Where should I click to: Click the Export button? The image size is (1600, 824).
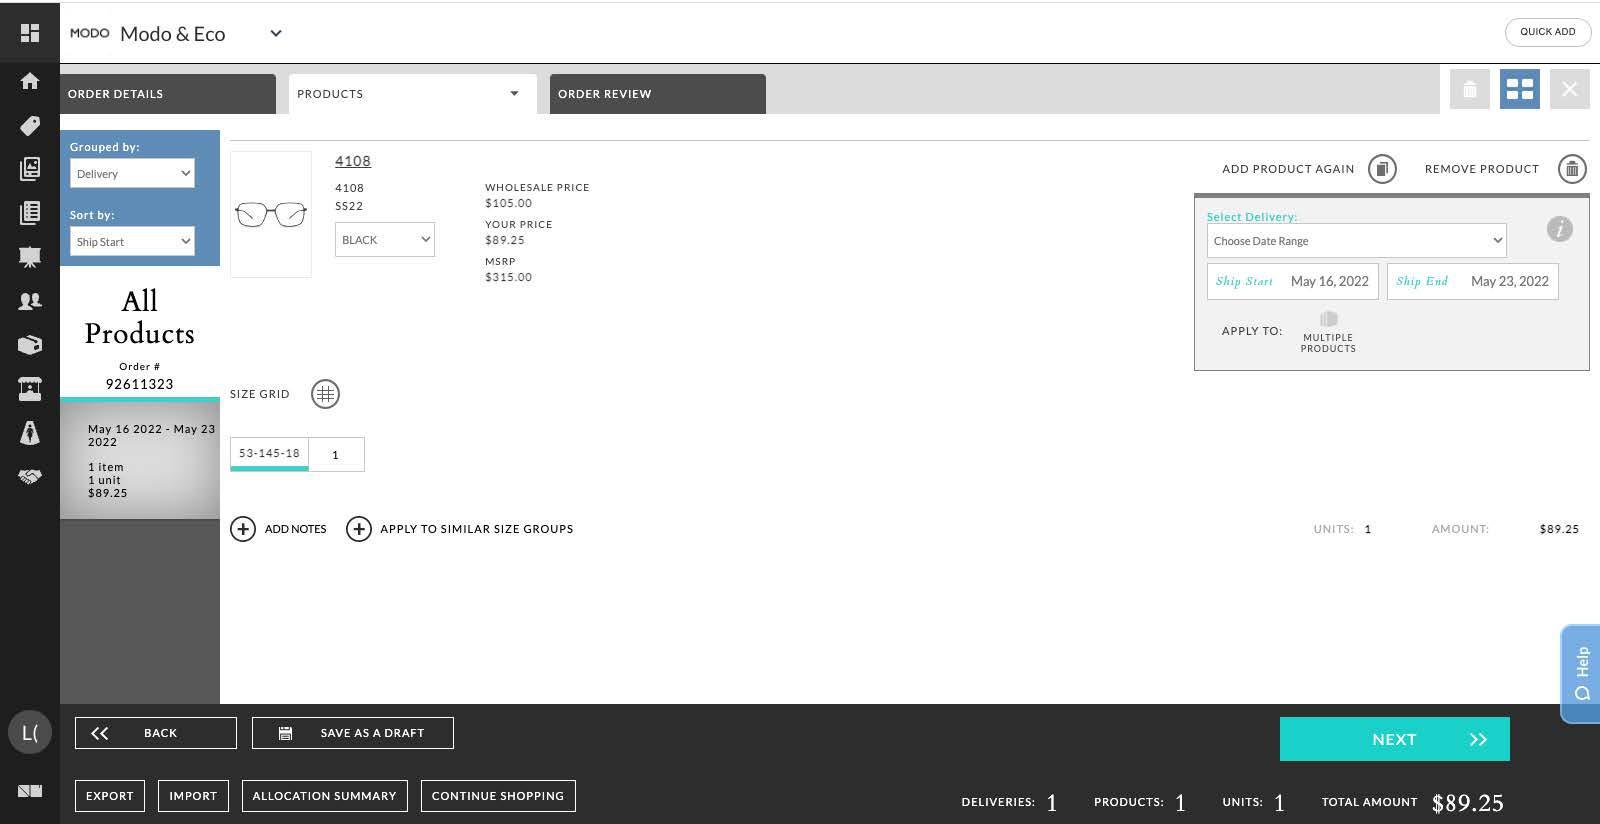tap(110, 796)
